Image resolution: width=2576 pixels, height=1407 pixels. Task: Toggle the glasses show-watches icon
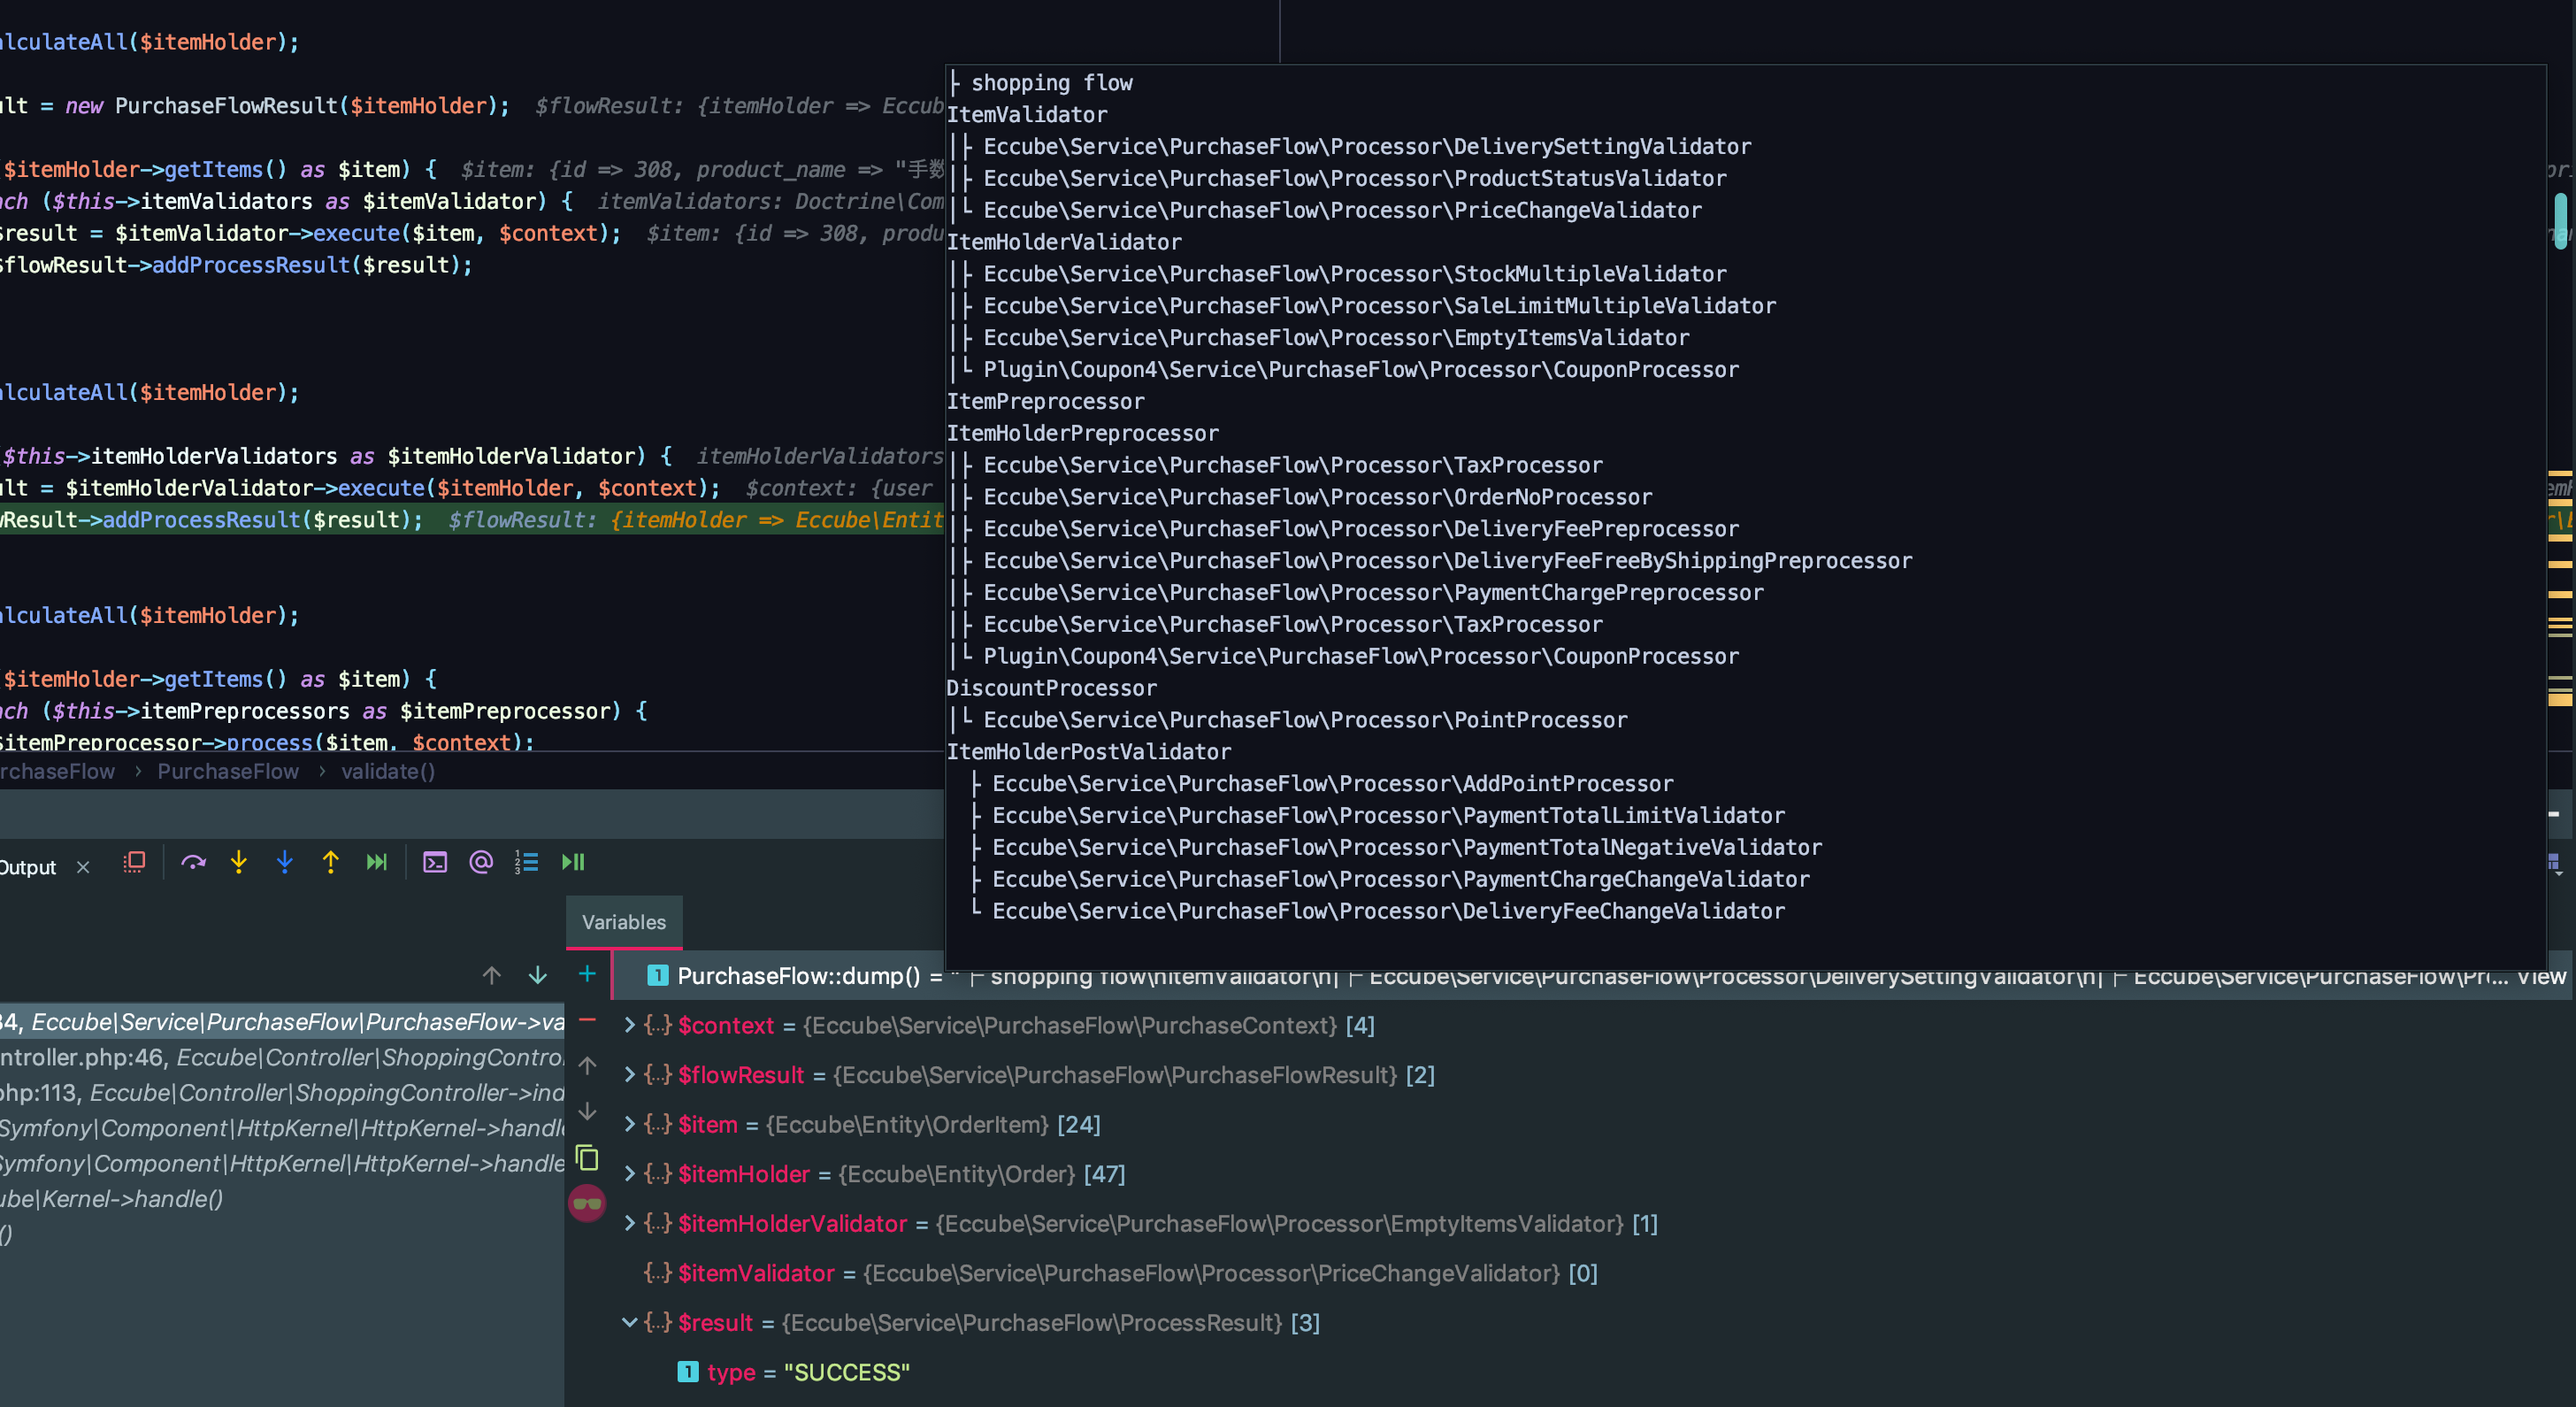588,1203
